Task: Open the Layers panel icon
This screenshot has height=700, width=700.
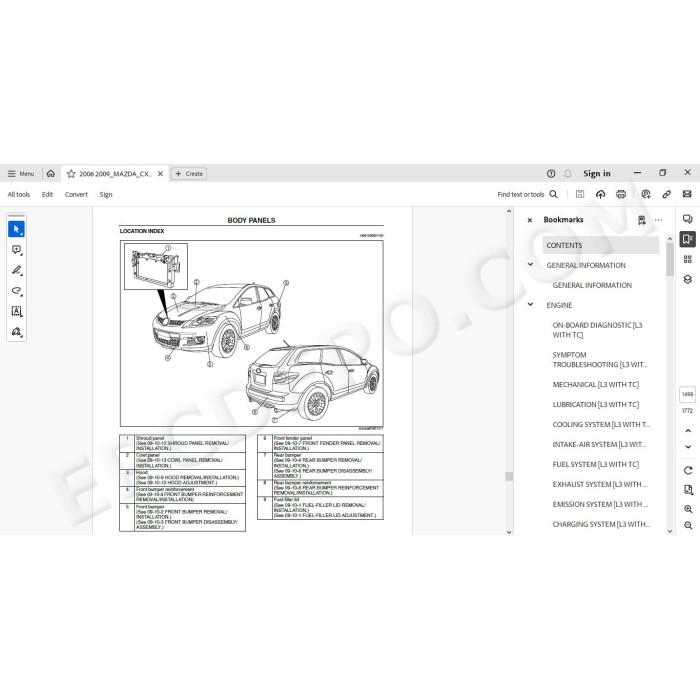Action: 688,279
